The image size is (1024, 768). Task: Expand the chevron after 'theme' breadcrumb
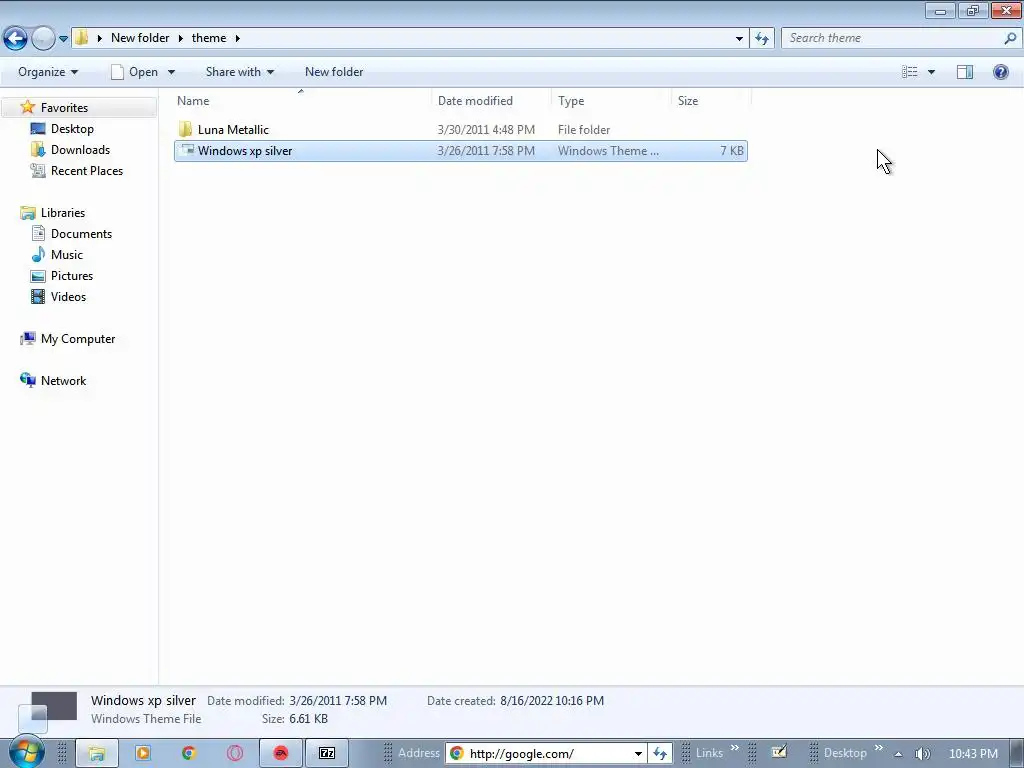click(238, 39)
